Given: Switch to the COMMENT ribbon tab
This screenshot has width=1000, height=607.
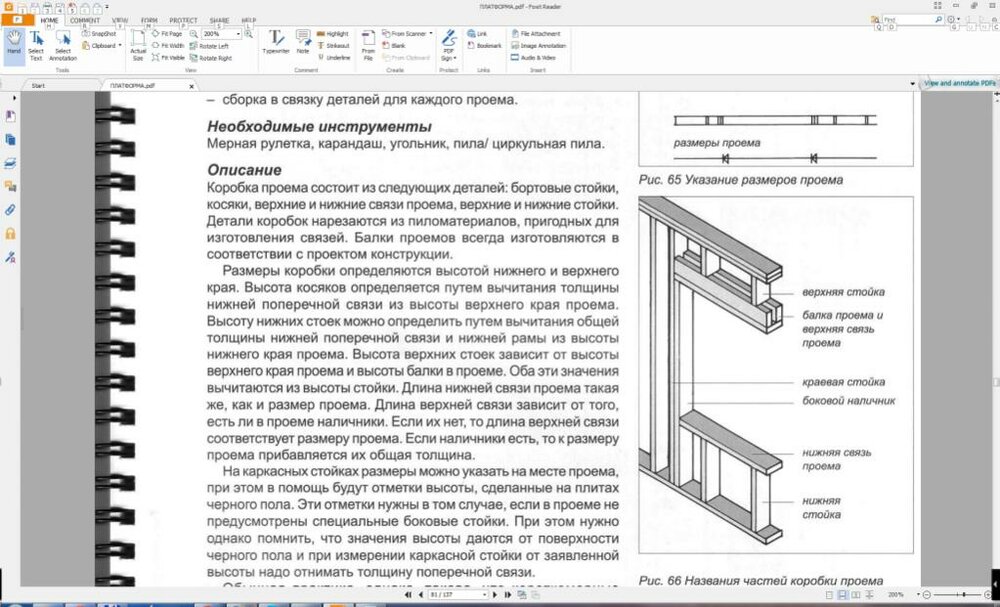Looking at the screenshot, I should pos(85,19).
